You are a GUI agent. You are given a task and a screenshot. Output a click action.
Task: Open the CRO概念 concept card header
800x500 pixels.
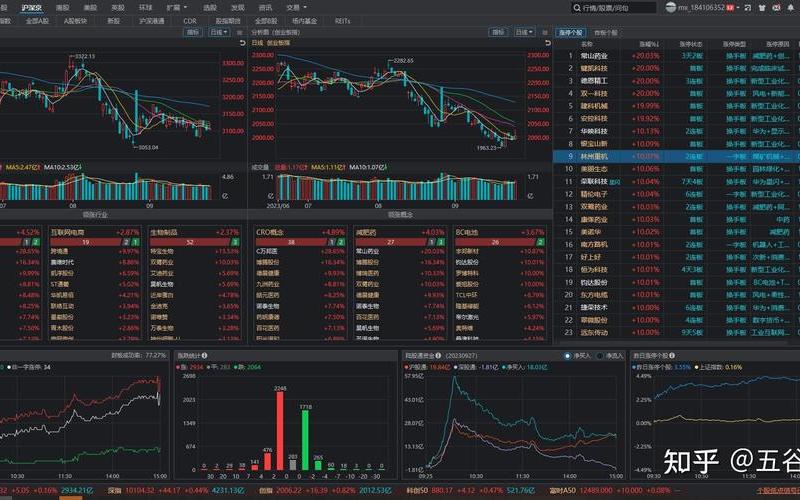click(300, 232)
